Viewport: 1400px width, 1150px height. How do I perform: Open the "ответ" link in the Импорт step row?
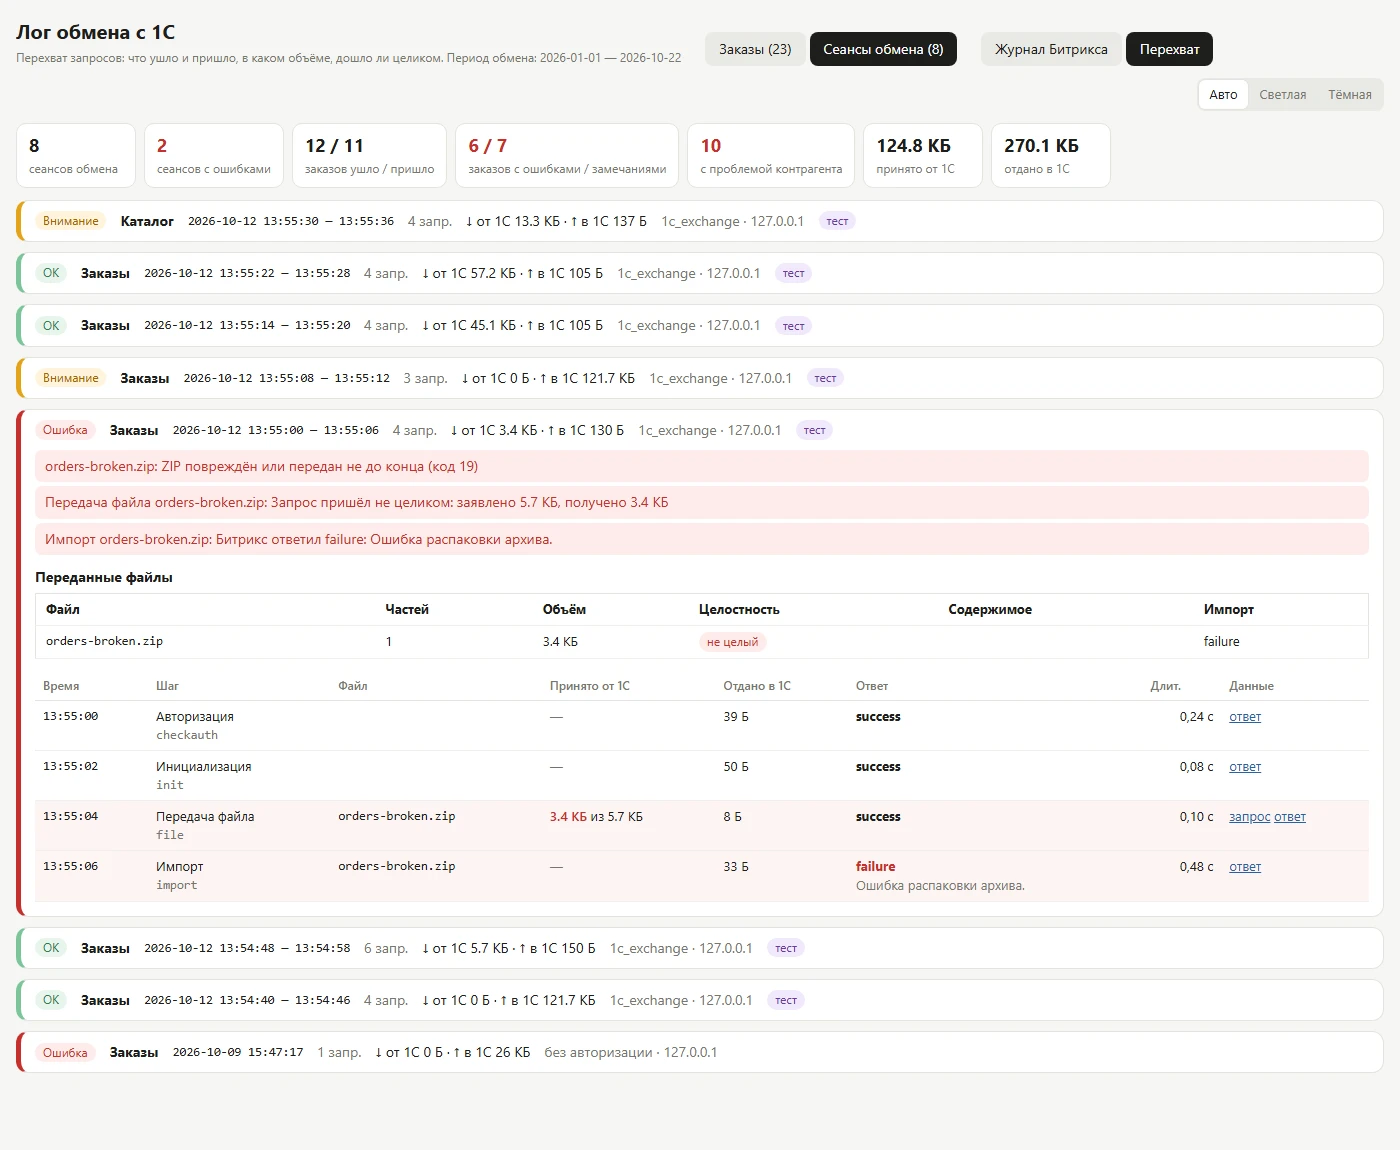coord(1245,867)
